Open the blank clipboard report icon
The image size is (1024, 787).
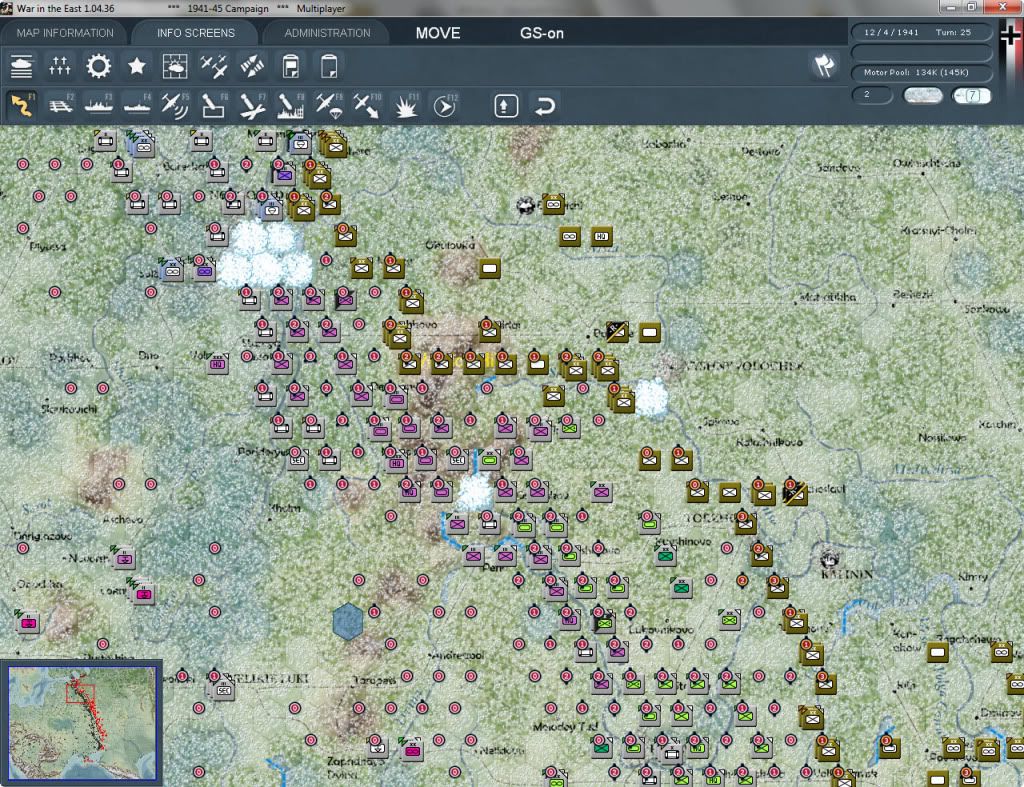(329, 67)
